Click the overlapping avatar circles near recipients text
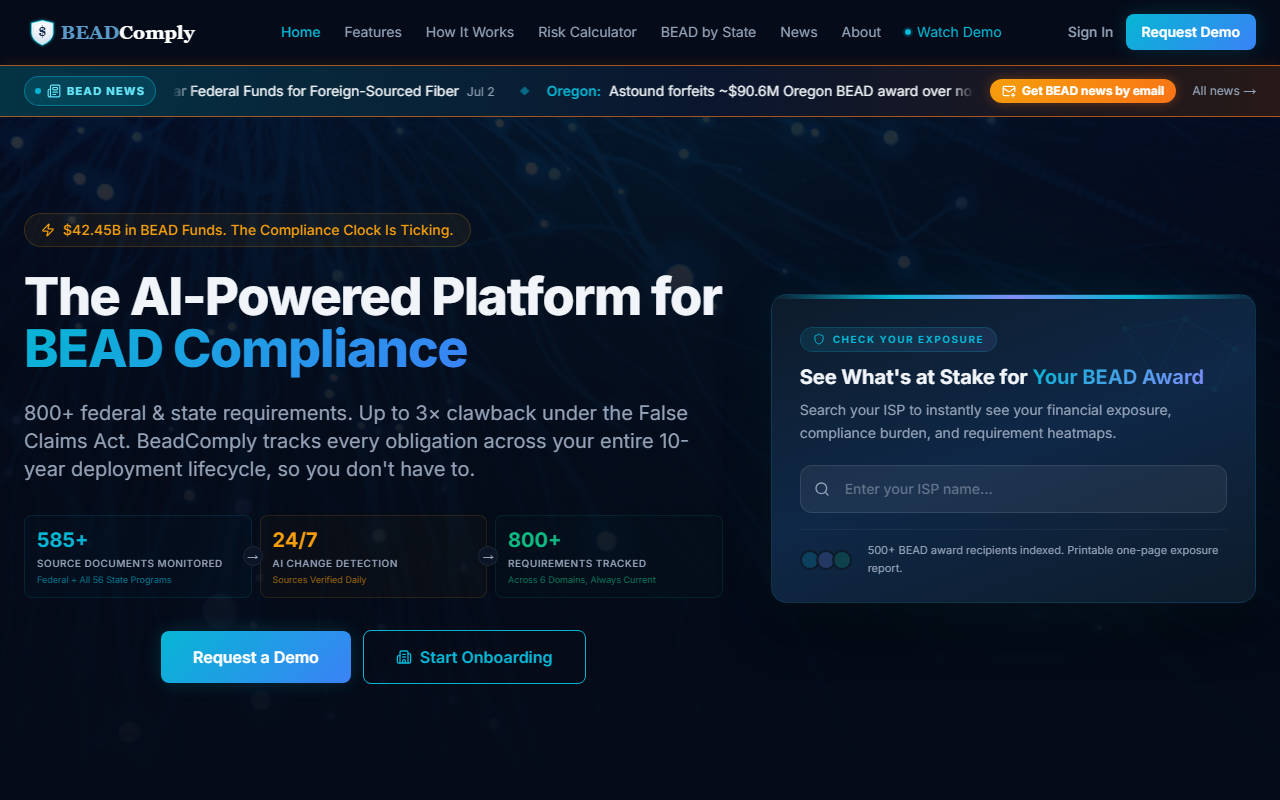 (x=826, y=560)
